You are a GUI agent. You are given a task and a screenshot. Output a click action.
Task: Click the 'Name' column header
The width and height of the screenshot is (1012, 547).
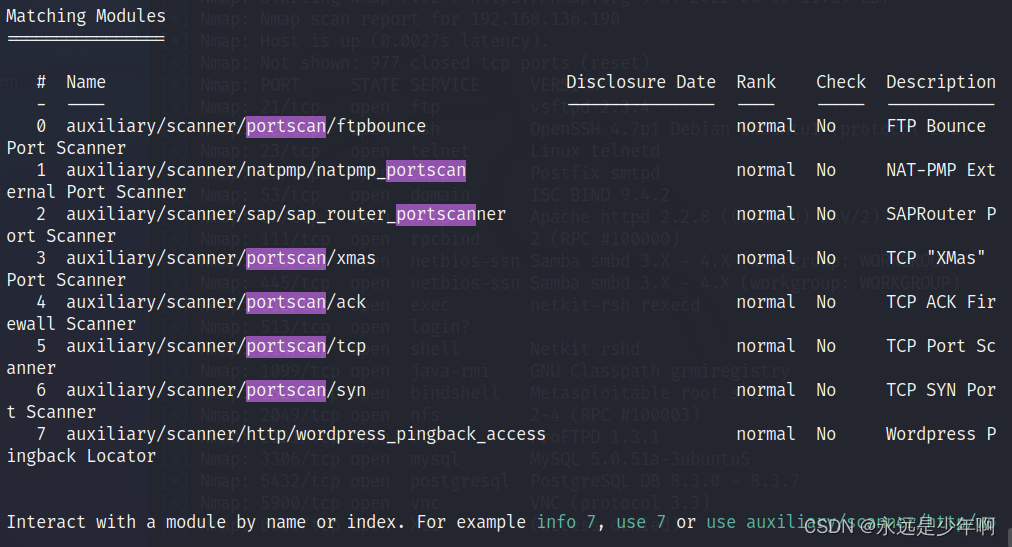click(x=86, y=82)
